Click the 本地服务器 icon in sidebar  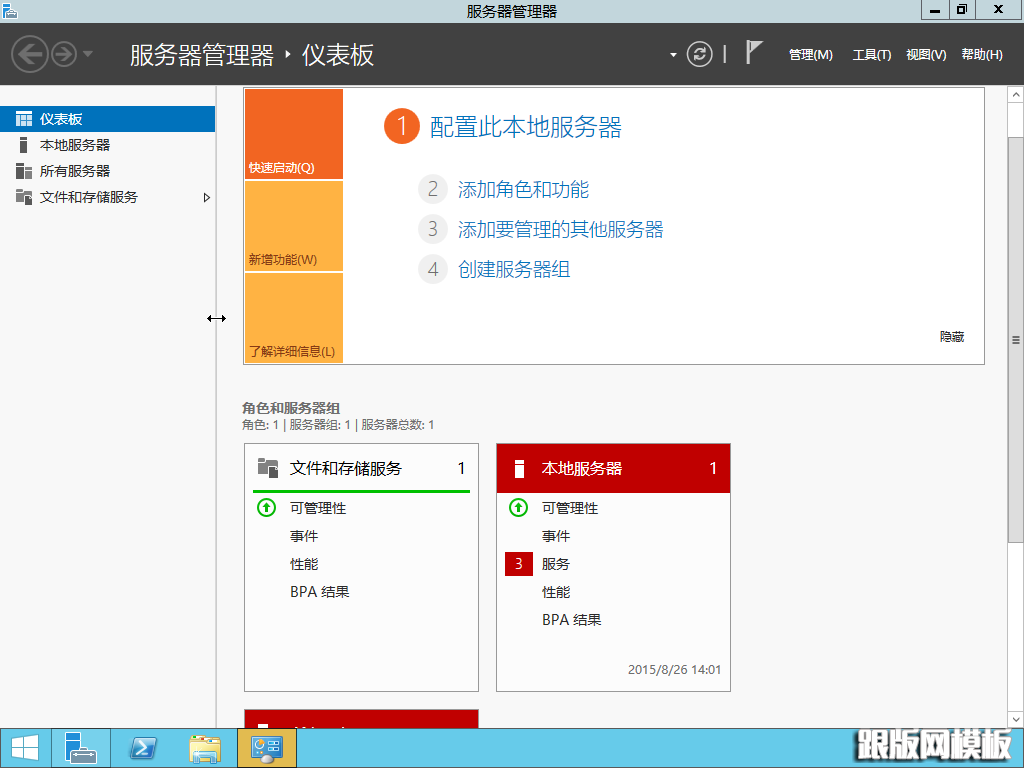pos(24,145)
